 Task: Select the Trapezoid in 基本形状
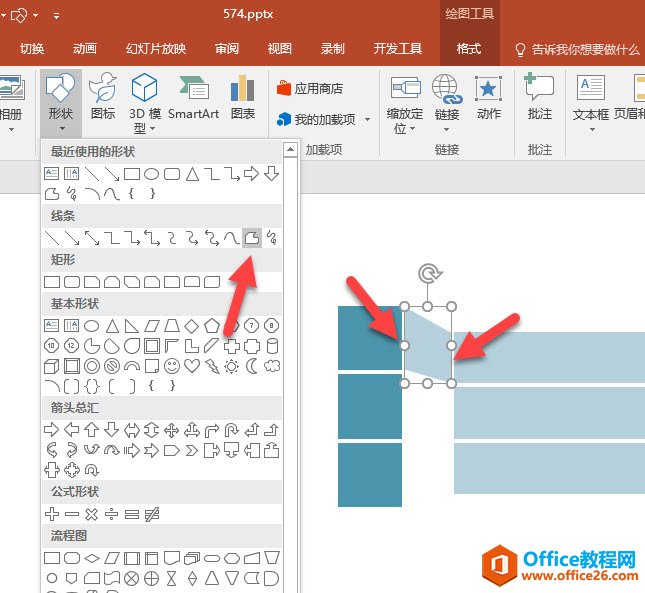coord(172,326)
